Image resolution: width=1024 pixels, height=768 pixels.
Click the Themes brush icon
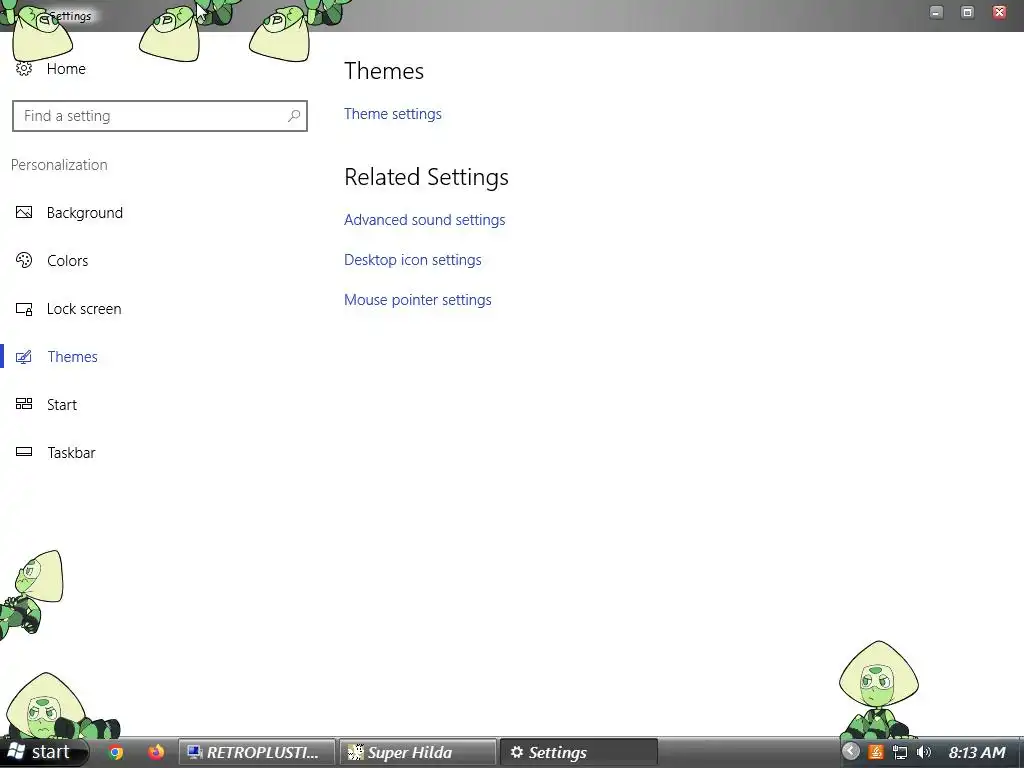24,357
